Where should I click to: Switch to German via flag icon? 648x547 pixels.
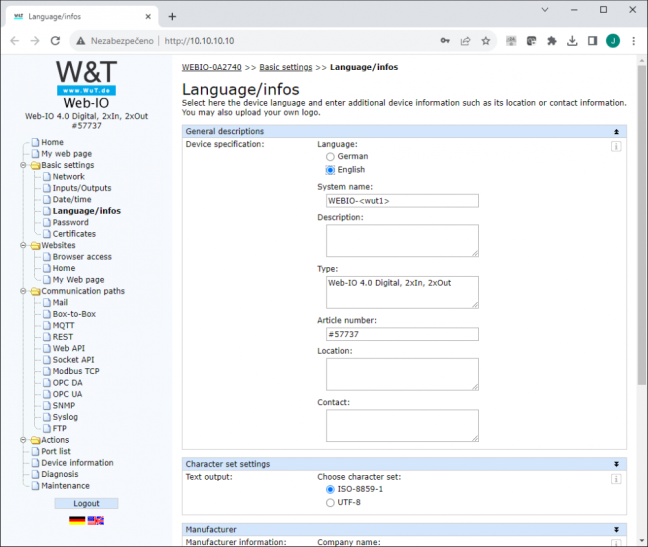tap(77, 521)
